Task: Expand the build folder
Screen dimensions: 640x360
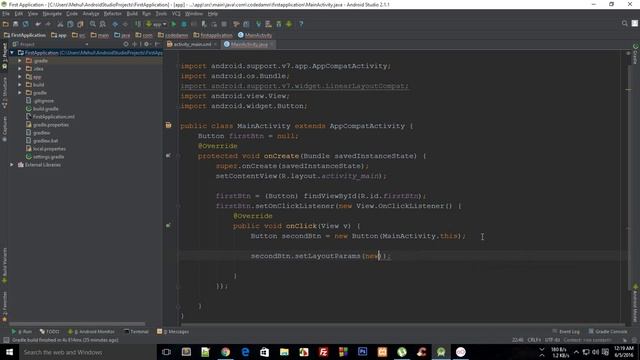Action: (20, 84)
